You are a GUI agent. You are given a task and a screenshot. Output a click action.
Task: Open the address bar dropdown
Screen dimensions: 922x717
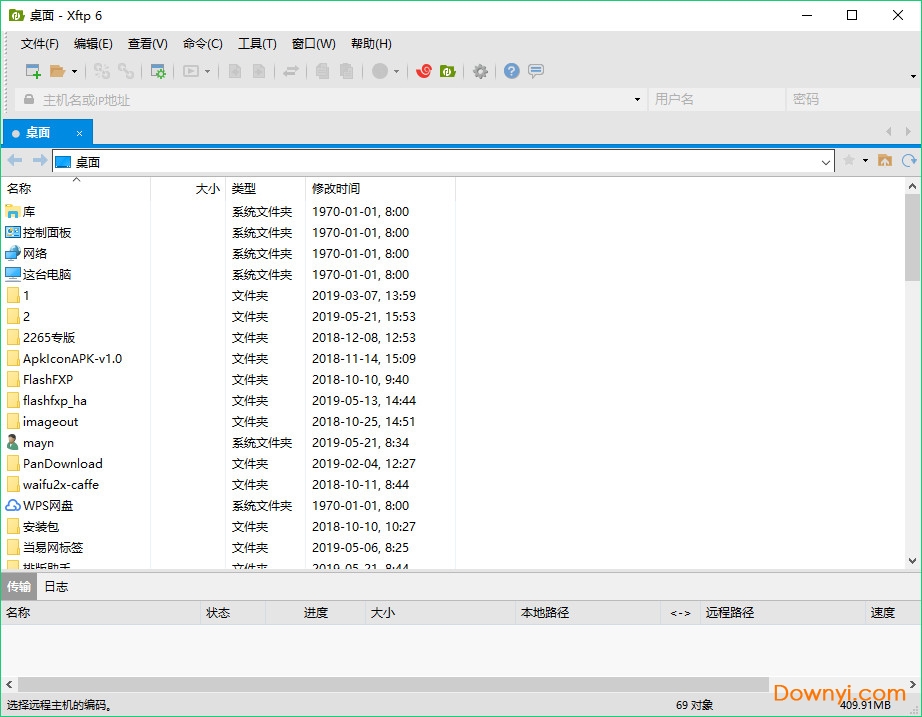[x=824, y=161]
